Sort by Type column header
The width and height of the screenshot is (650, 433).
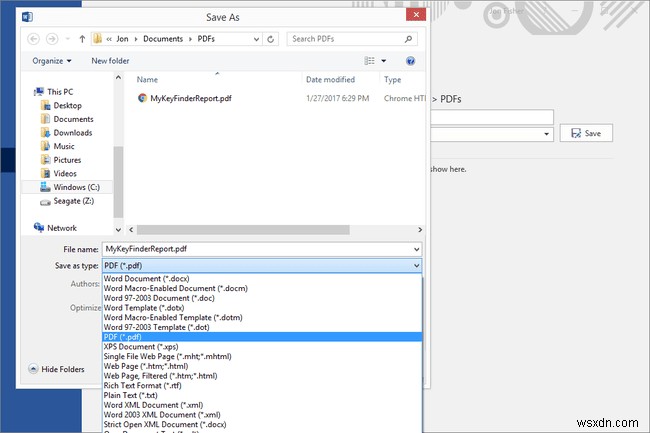click(x=392, y=80)
